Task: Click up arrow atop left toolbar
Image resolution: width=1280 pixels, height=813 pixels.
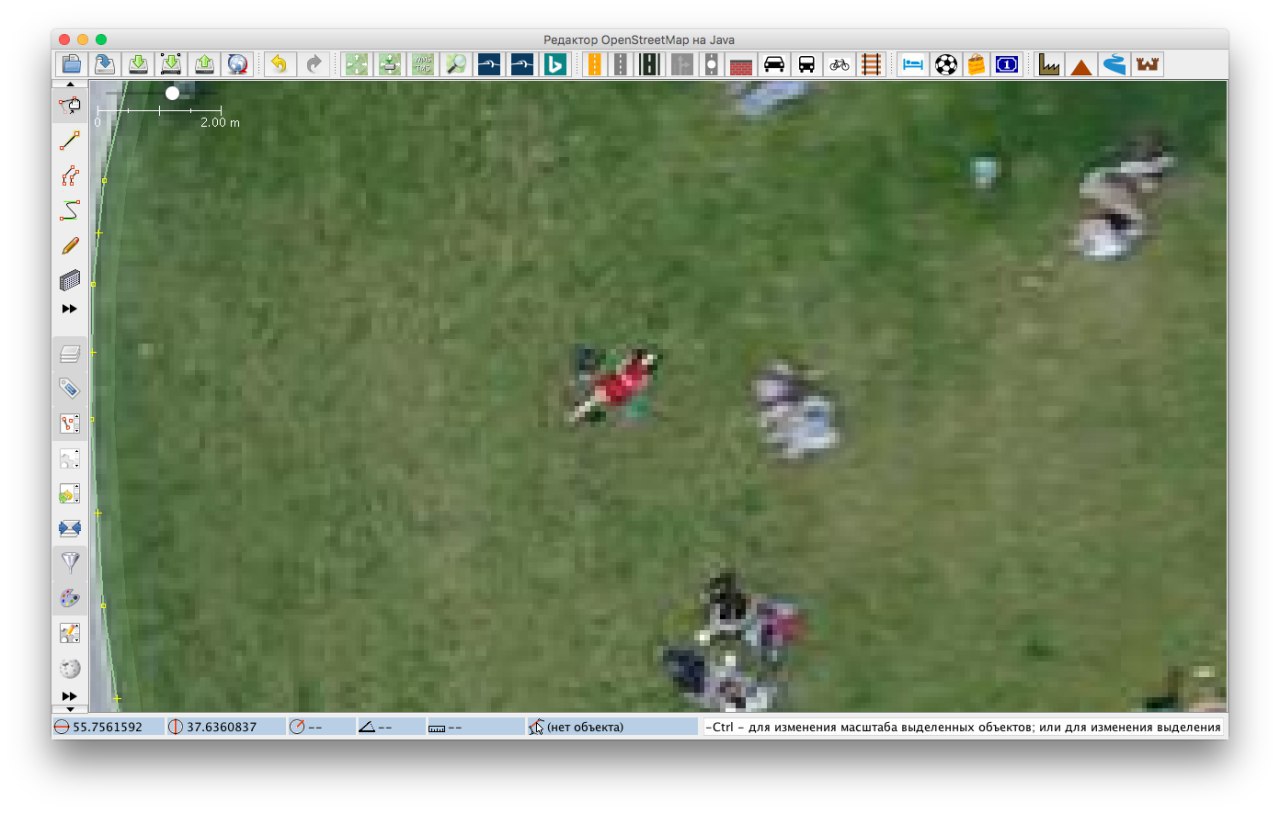Action: (x=70, y=85)
